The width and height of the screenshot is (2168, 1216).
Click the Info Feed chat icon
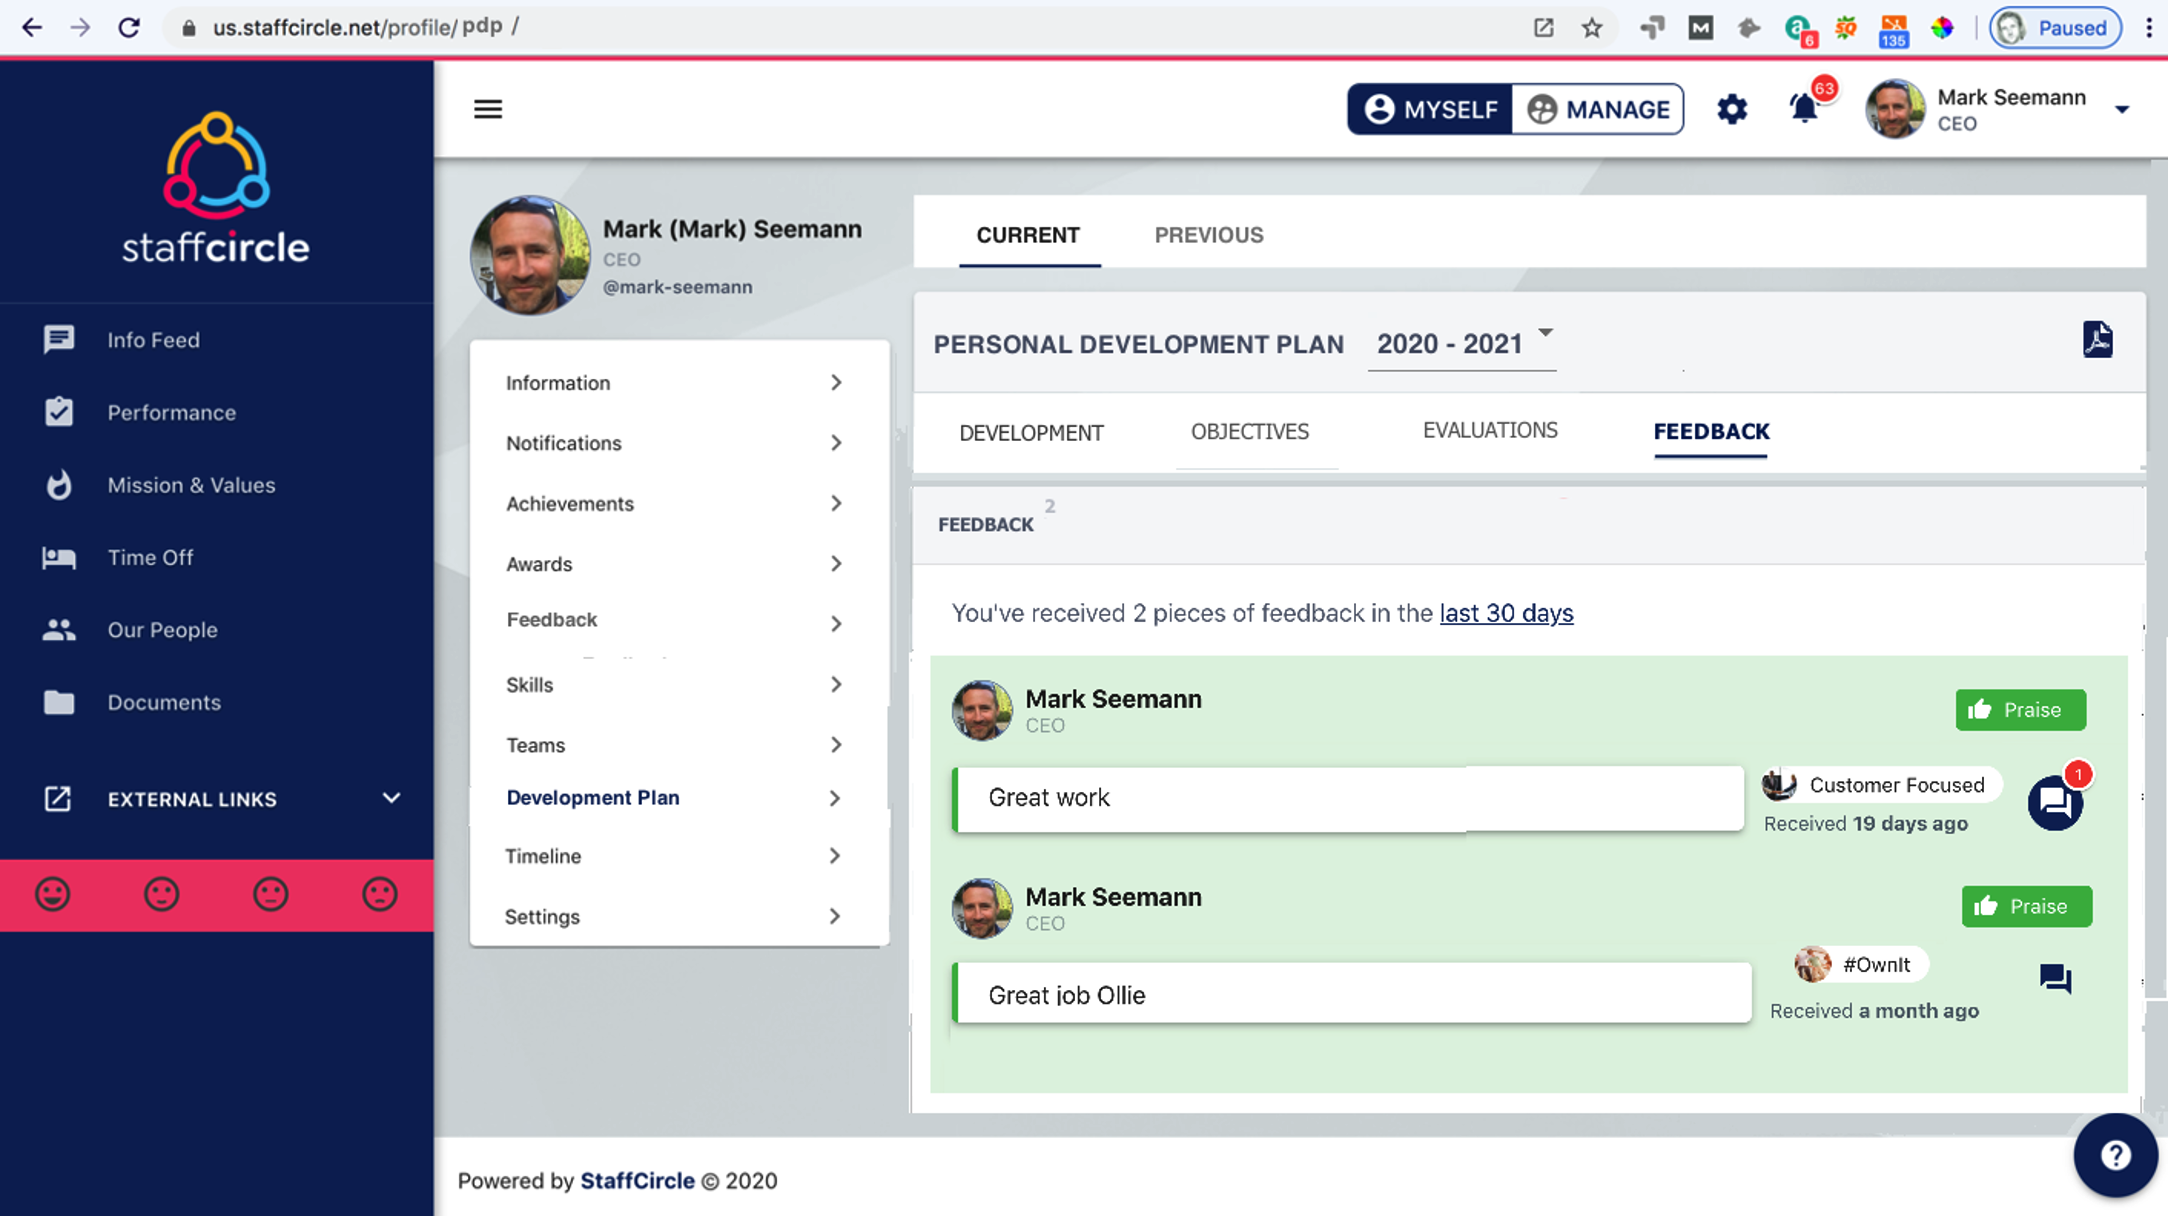point(59,340)
